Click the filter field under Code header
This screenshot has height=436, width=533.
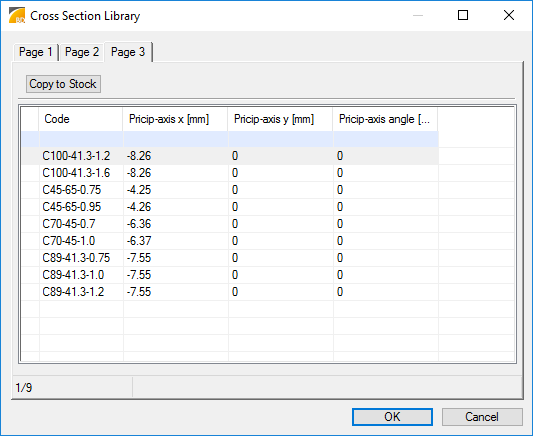pos(81,139)
